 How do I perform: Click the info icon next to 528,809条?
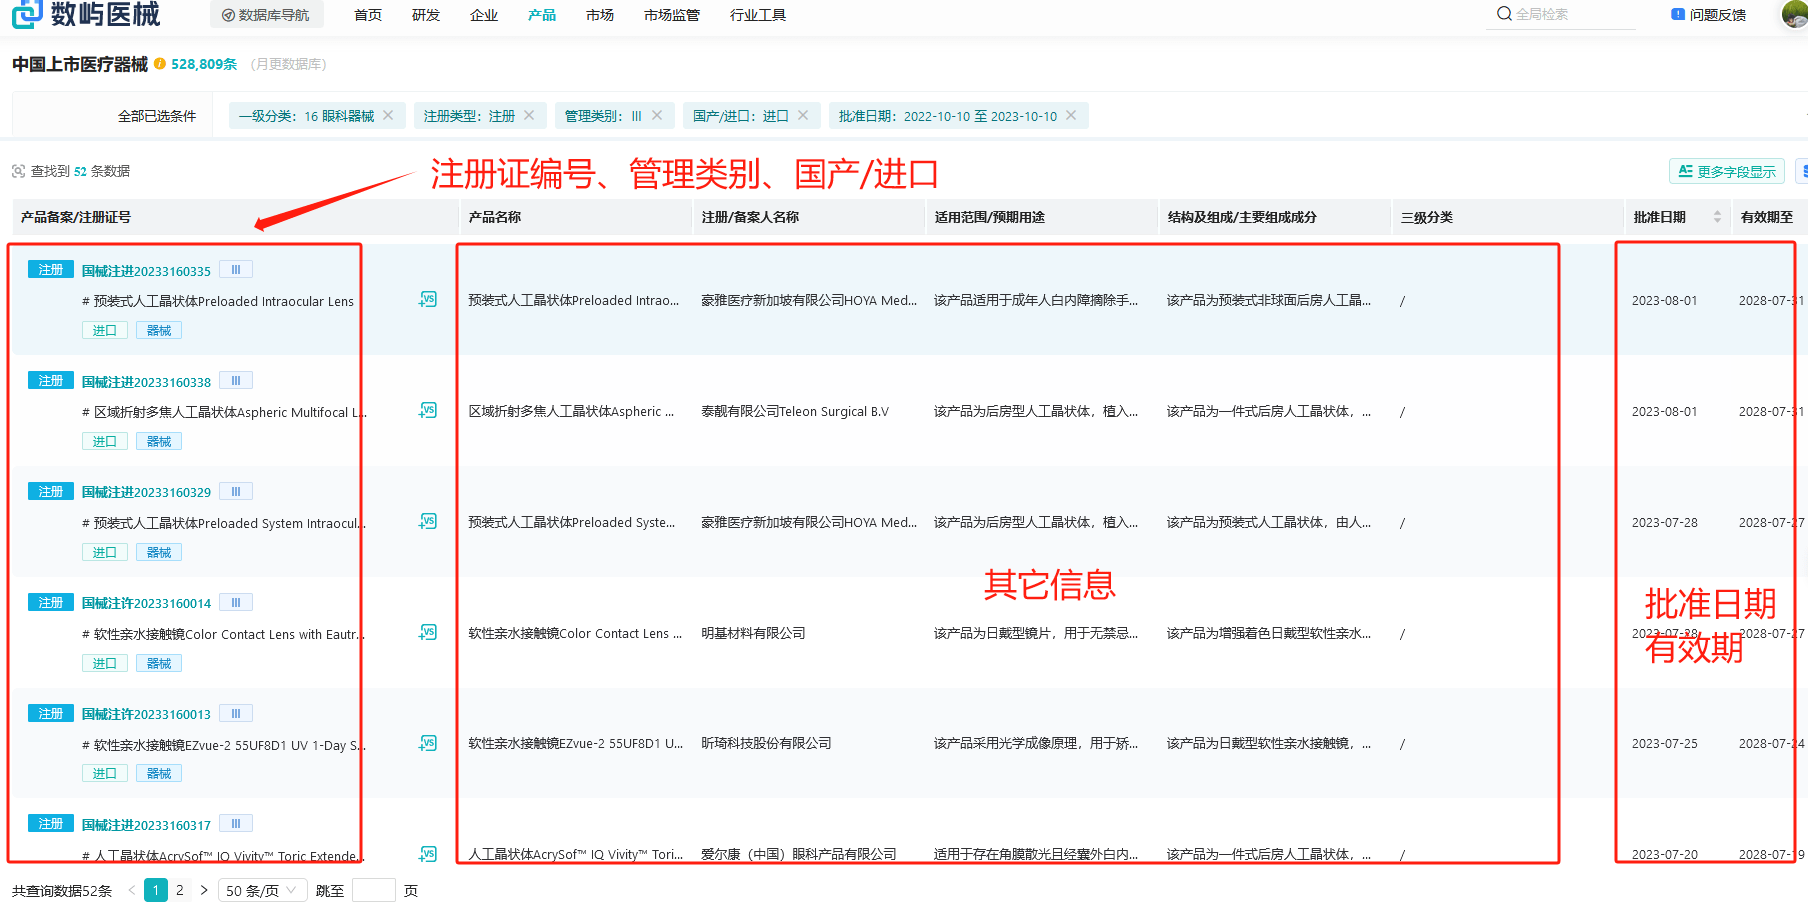click(158, 63)
